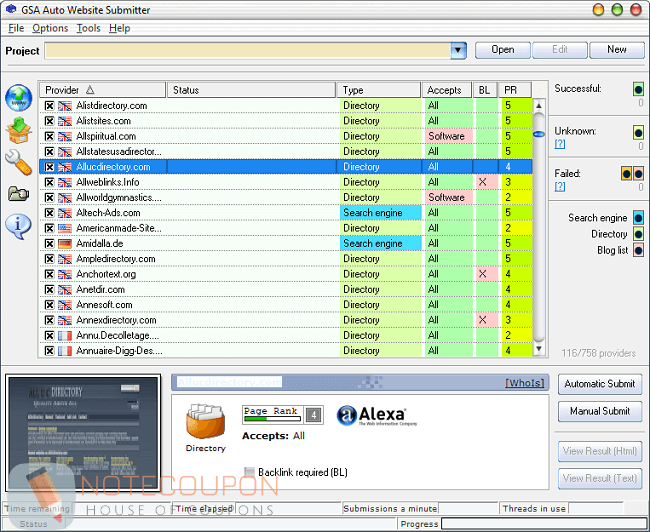The width and height of the screenshot is (650, 532).
Task: Click the Unknown color swatch
Action: (638, 133)
